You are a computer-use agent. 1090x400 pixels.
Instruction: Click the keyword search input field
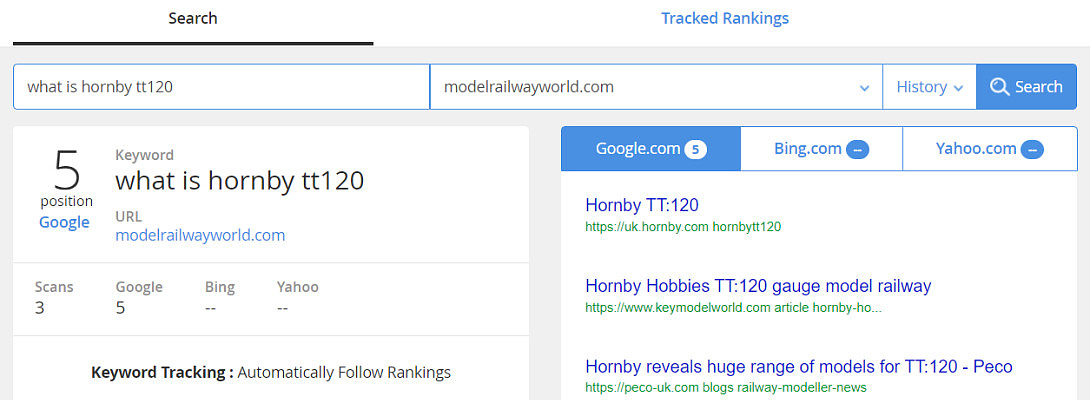(x=221, y=87)
